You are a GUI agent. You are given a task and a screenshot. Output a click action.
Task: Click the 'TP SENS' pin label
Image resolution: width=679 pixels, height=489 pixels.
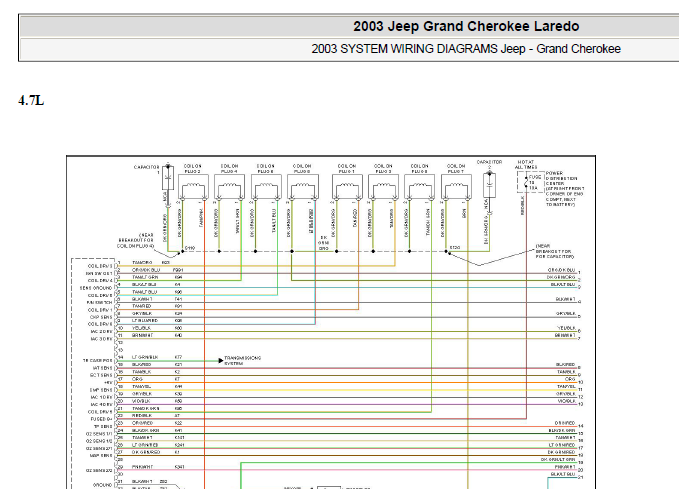pos(103,427)
